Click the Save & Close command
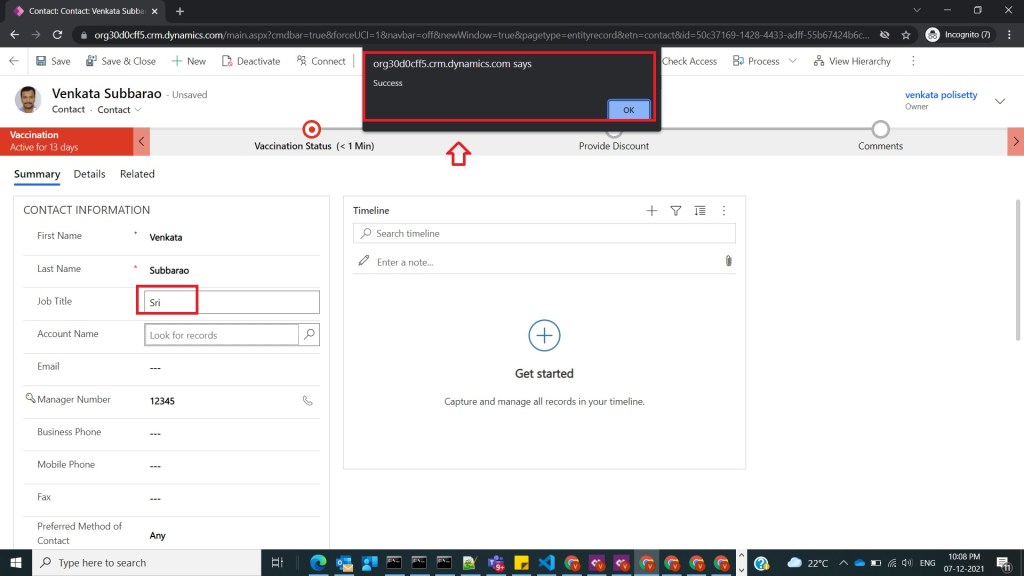This screenshot has height=576, width=1024. tap(121, 61)
